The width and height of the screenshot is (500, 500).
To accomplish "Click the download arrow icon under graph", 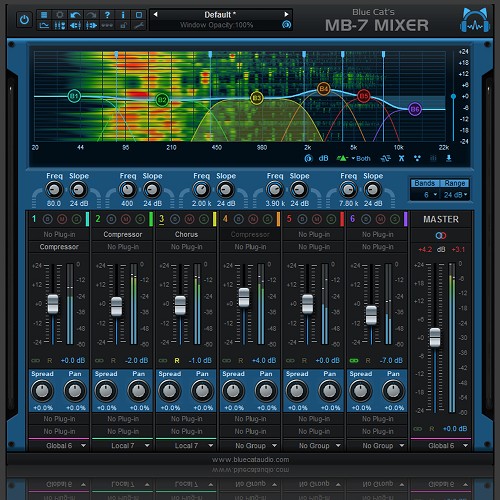I will pos(449,158).
